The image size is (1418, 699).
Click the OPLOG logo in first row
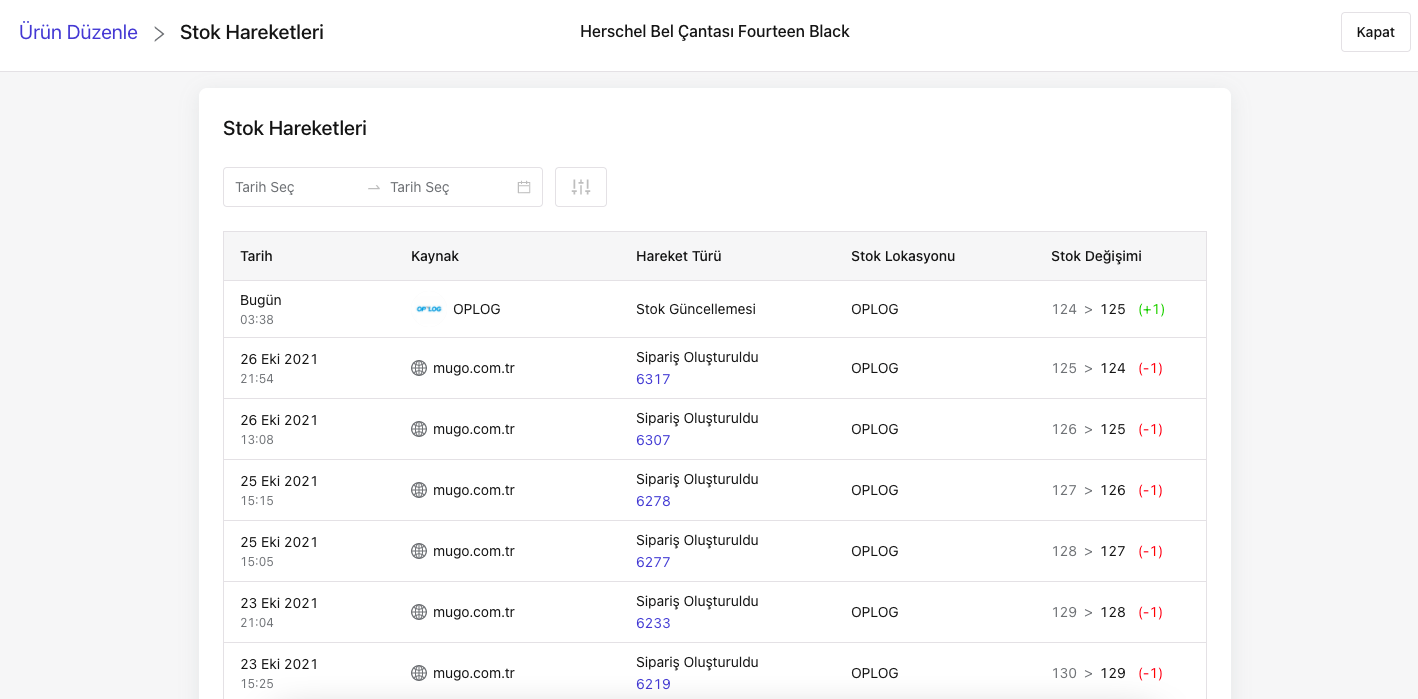point(429,309)
